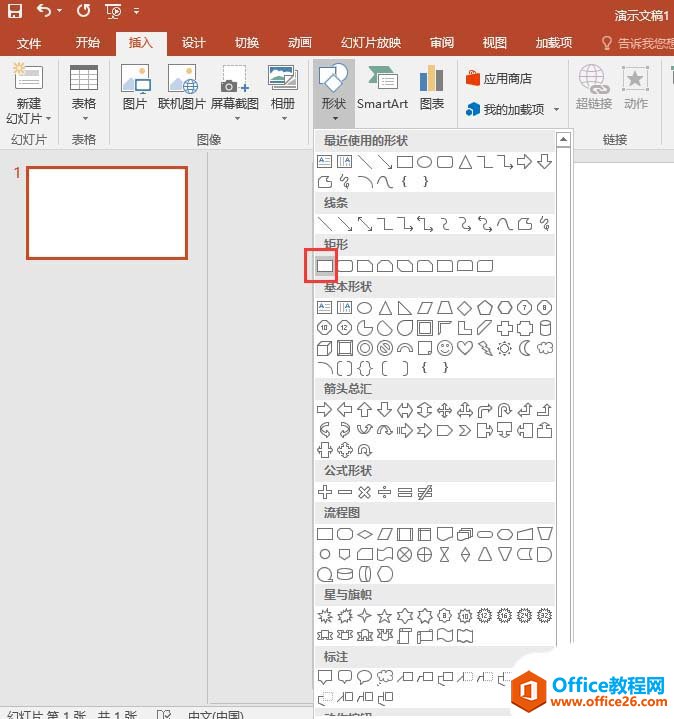Select the multiply sign in 公式形状
This screenshot has height=719, width=674.
pyautogui.click(x=365, y=492)
